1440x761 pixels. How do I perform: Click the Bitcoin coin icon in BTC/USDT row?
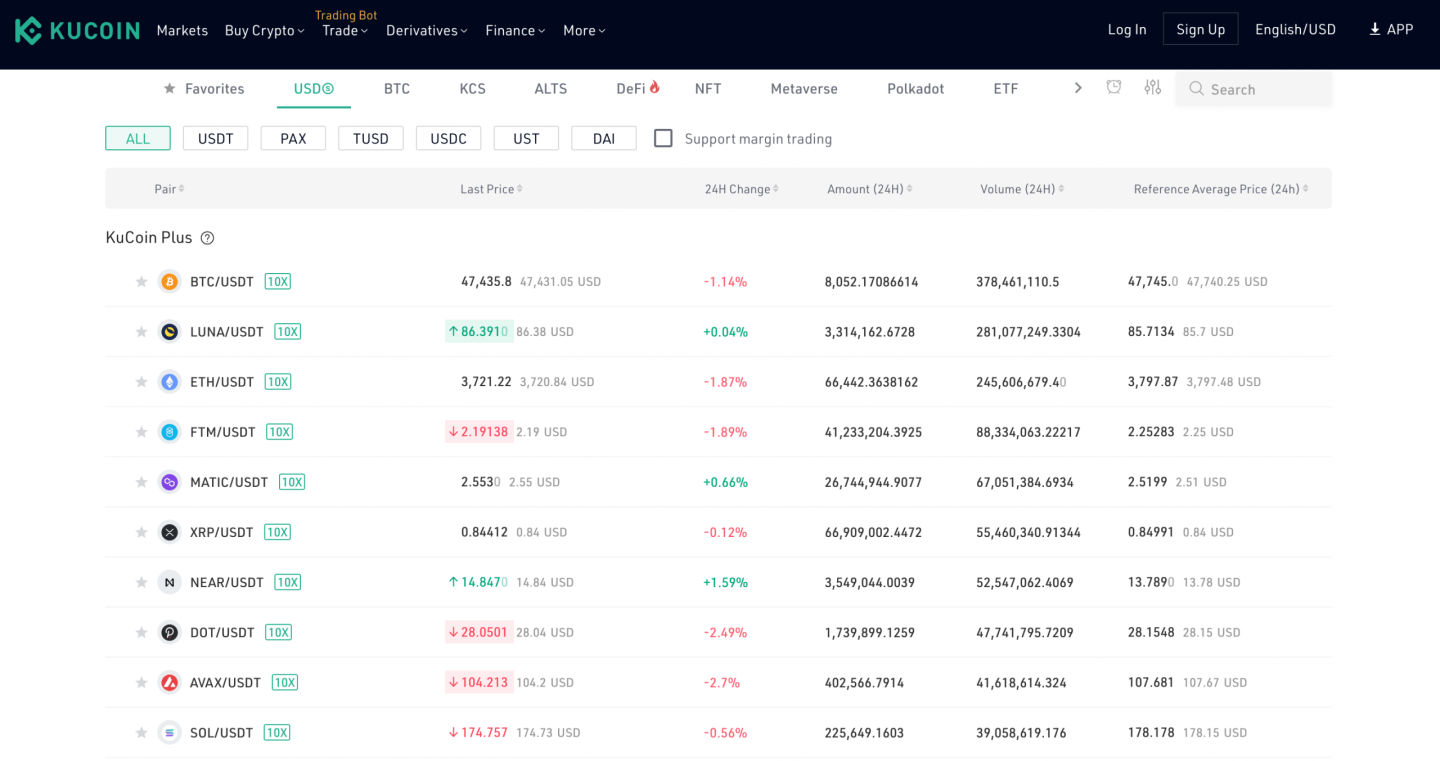(169, 281)
